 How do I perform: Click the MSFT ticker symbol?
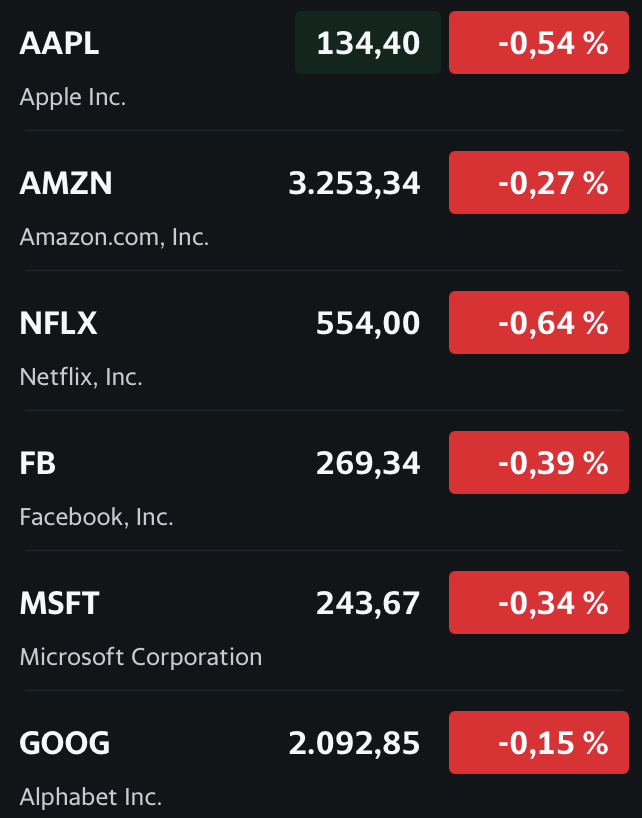coord(60,603)
